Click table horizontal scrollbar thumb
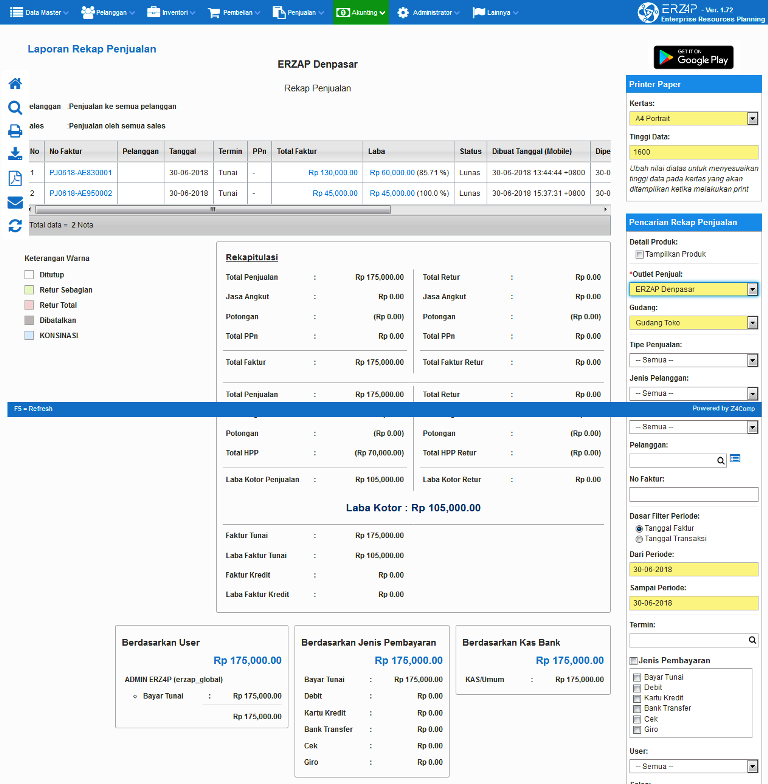This screenshot has width=768, height=784. point(213,210)
